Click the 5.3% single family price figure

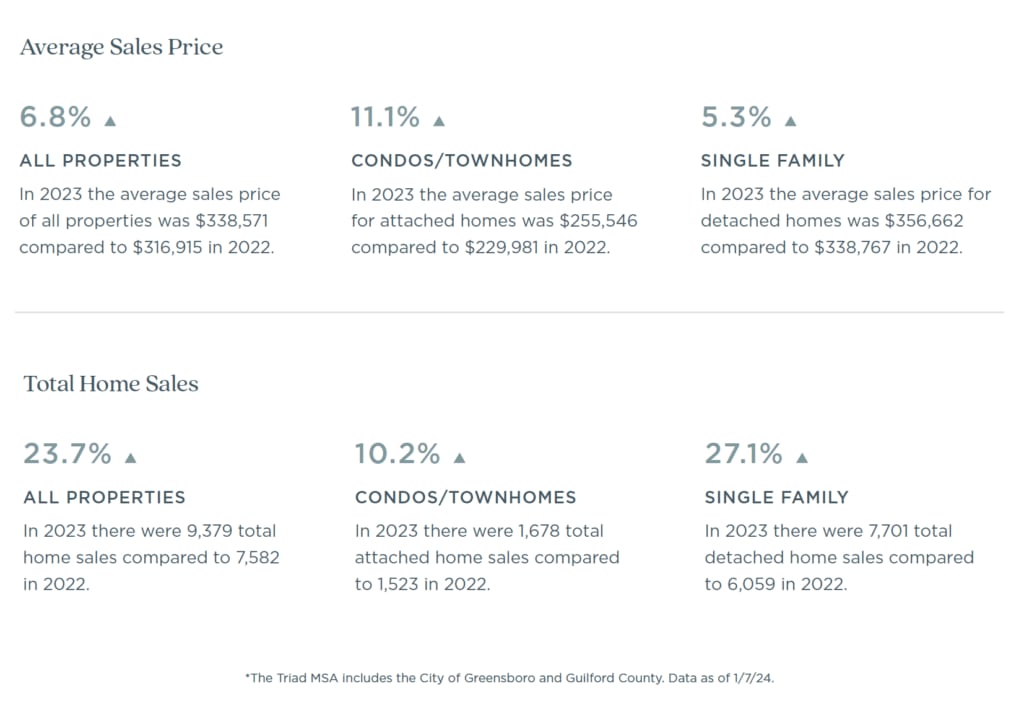point(736,117)
